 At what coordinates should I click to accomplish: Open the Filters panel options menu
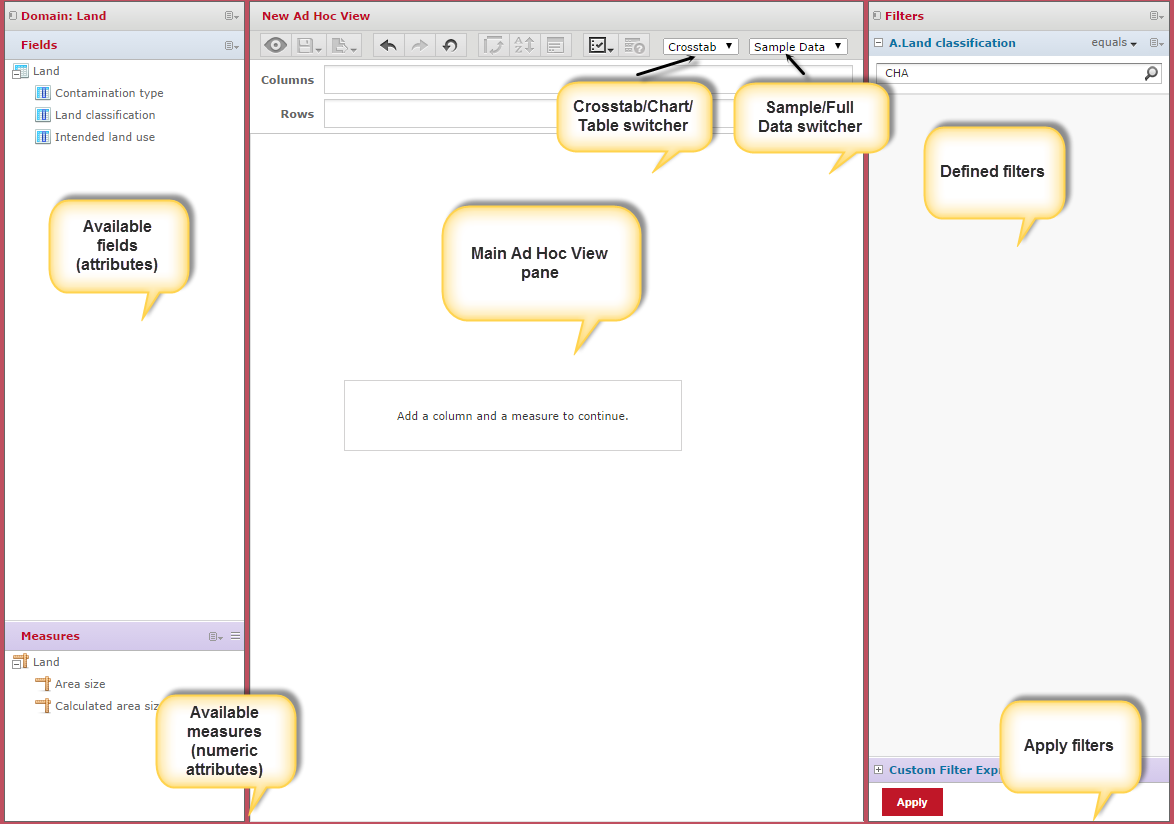click(x=1156, y=16)
